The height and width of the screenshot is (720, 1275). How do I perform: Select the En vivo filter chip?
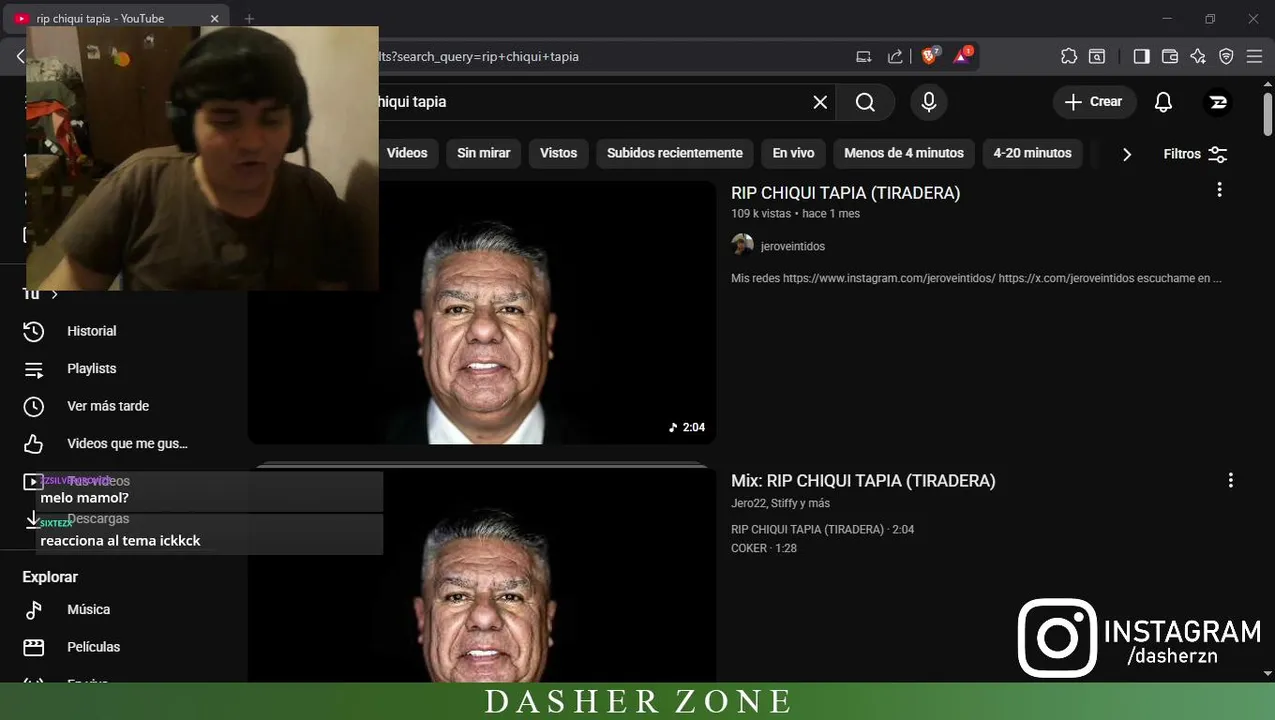pyautogui.click(x=793, y=153)
